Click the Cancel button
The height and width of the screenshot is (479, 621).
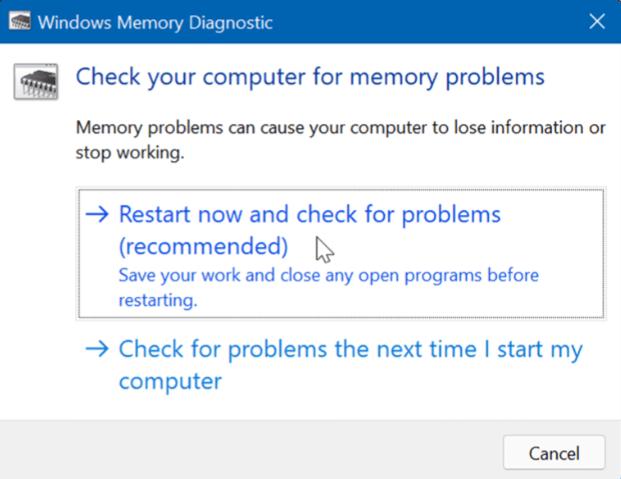[x=554, y=453]
